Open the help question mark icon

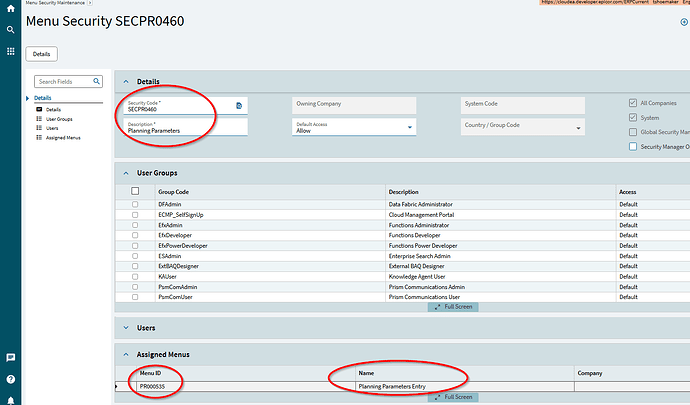coord(10,379)
